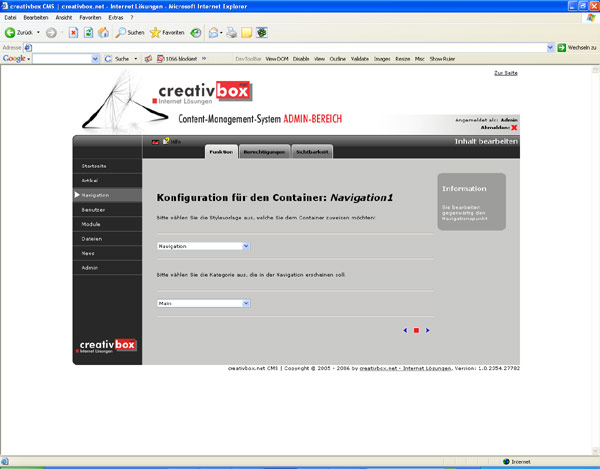Open the Favoriten menu in menu bar
Screen dimensions: 600x469
(90, 19)
